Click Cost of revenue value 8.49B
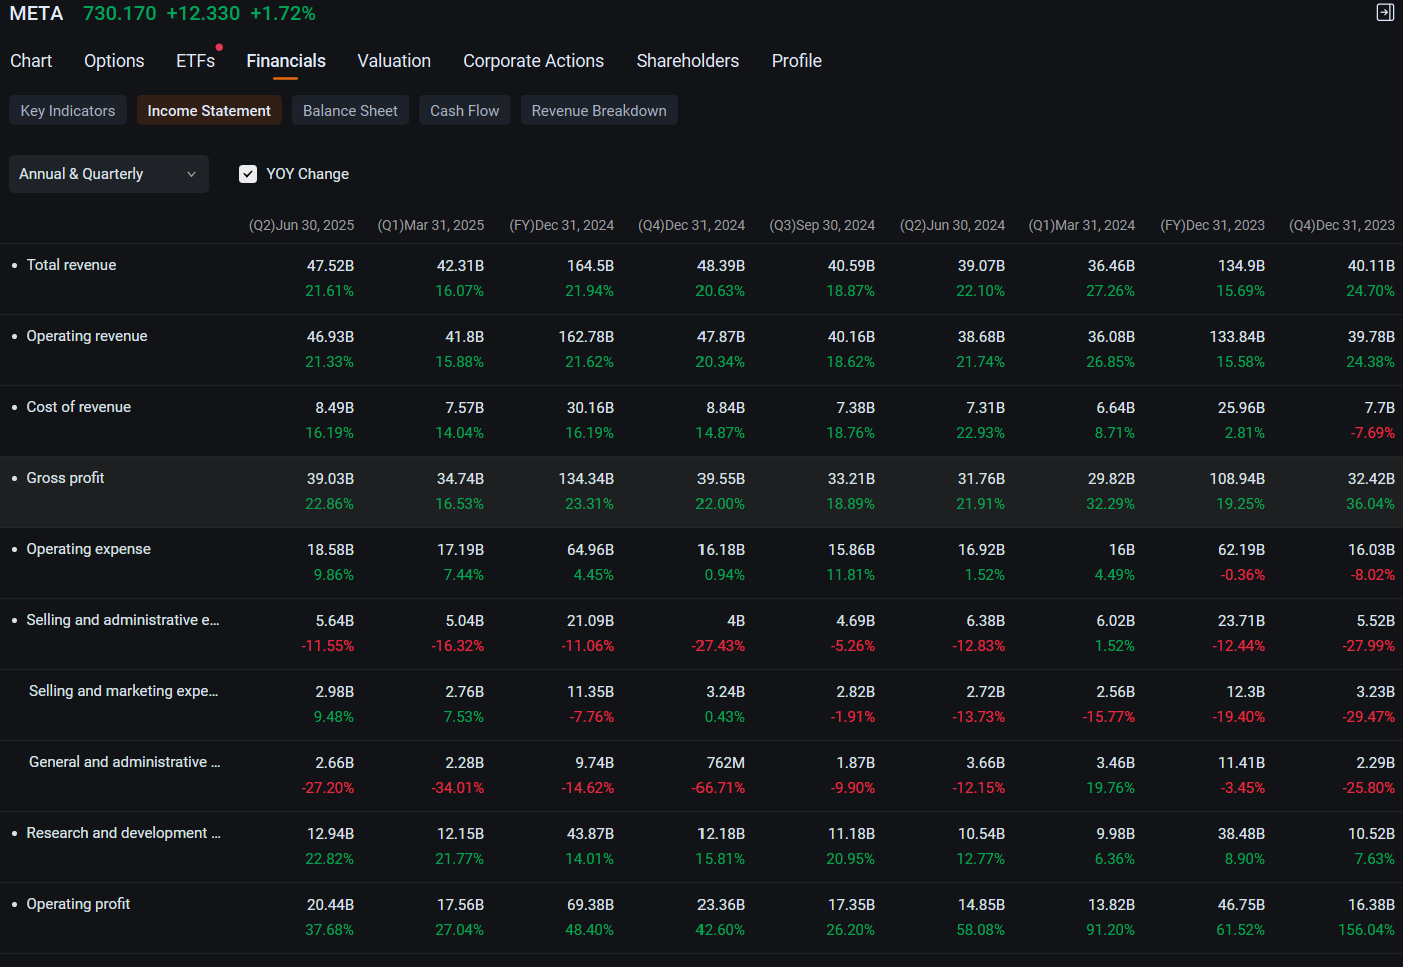The image size is (1403, 967). (335, 408)
